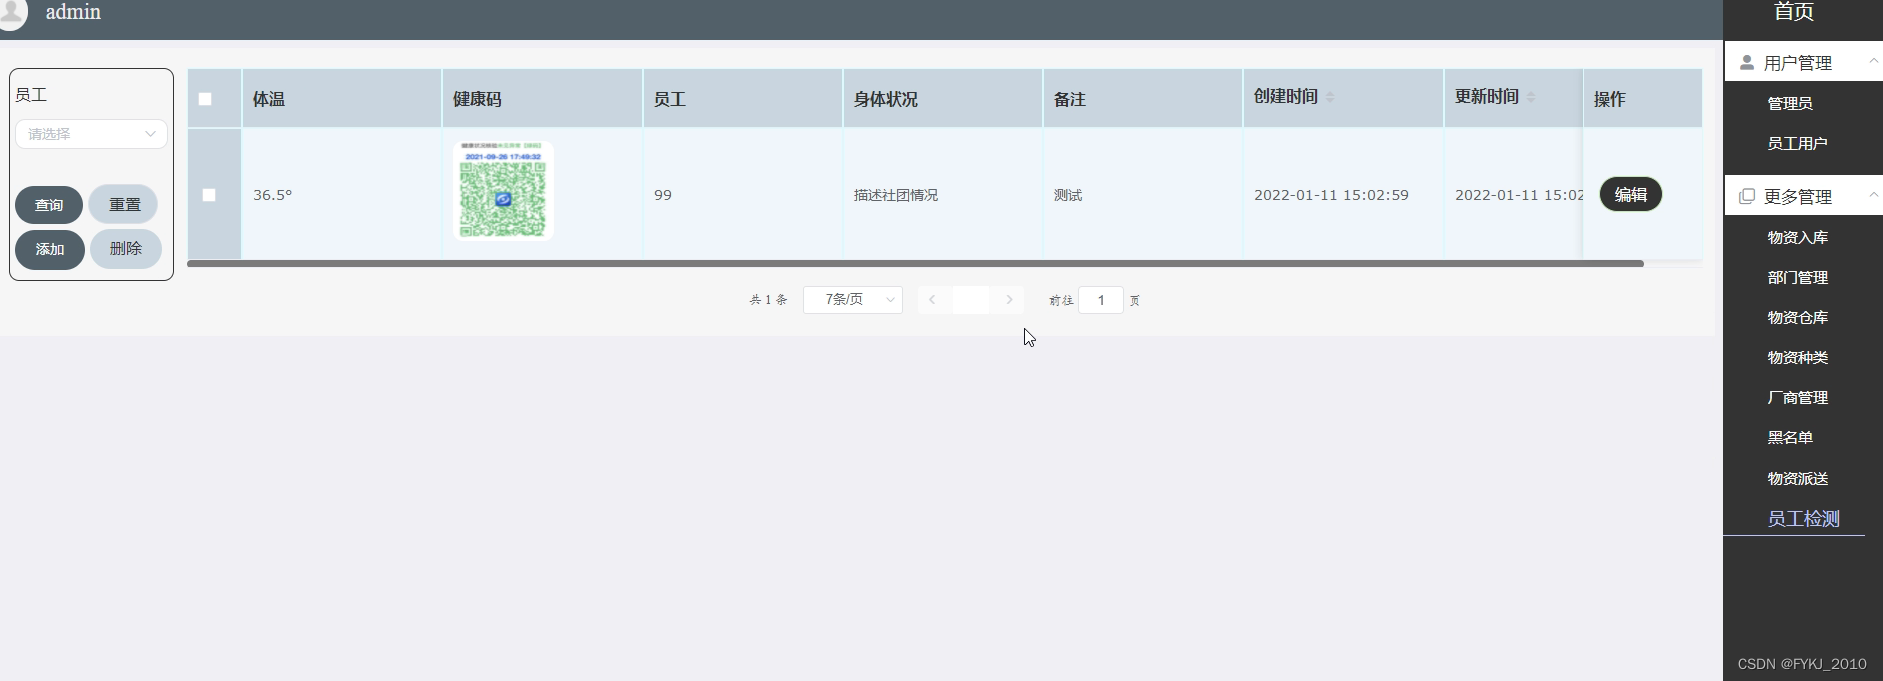Open the 管理员 menu item

1790,103
